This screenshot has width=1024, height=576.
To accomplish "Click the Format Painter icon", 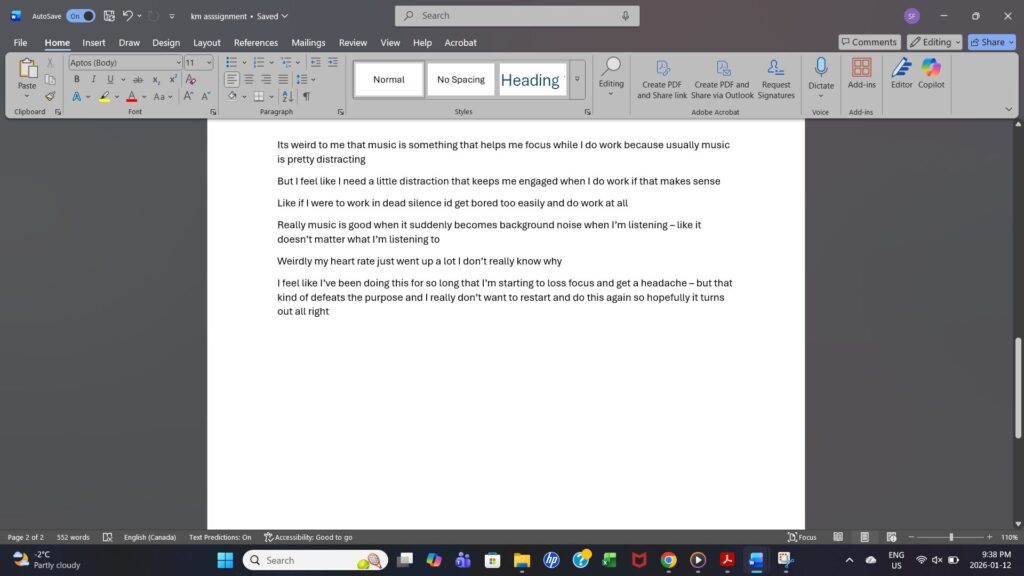I will point(50,97).
